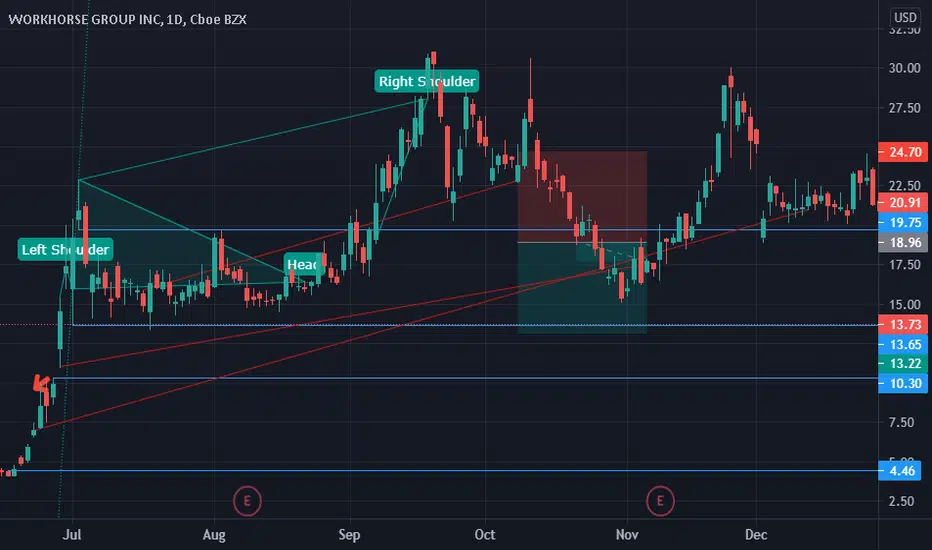Image resolution: width=932 pixels, height=550 pixels.
Task: Click the blue 13.65 price label
Action: click(902, 344)
